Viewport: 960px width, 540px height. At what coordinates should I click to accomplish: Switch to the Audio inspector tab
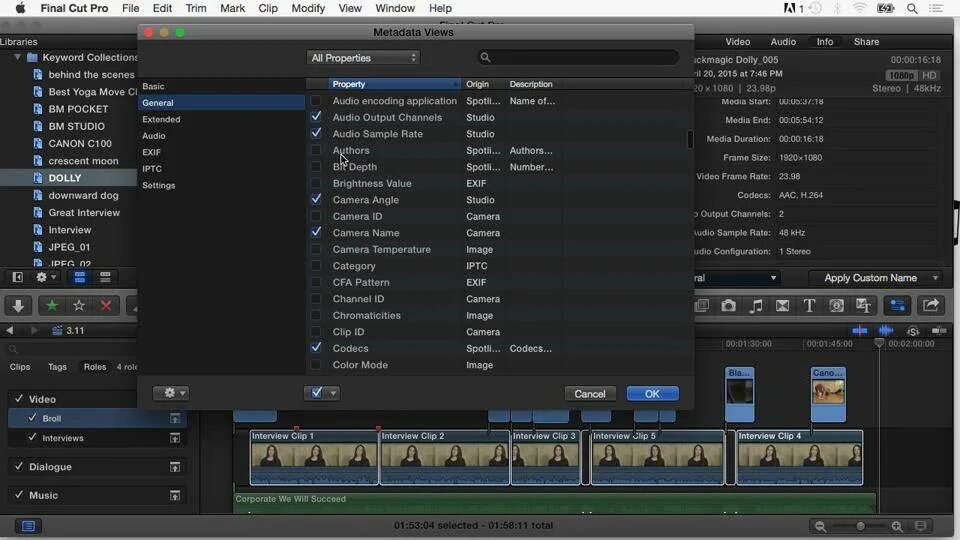783,42
